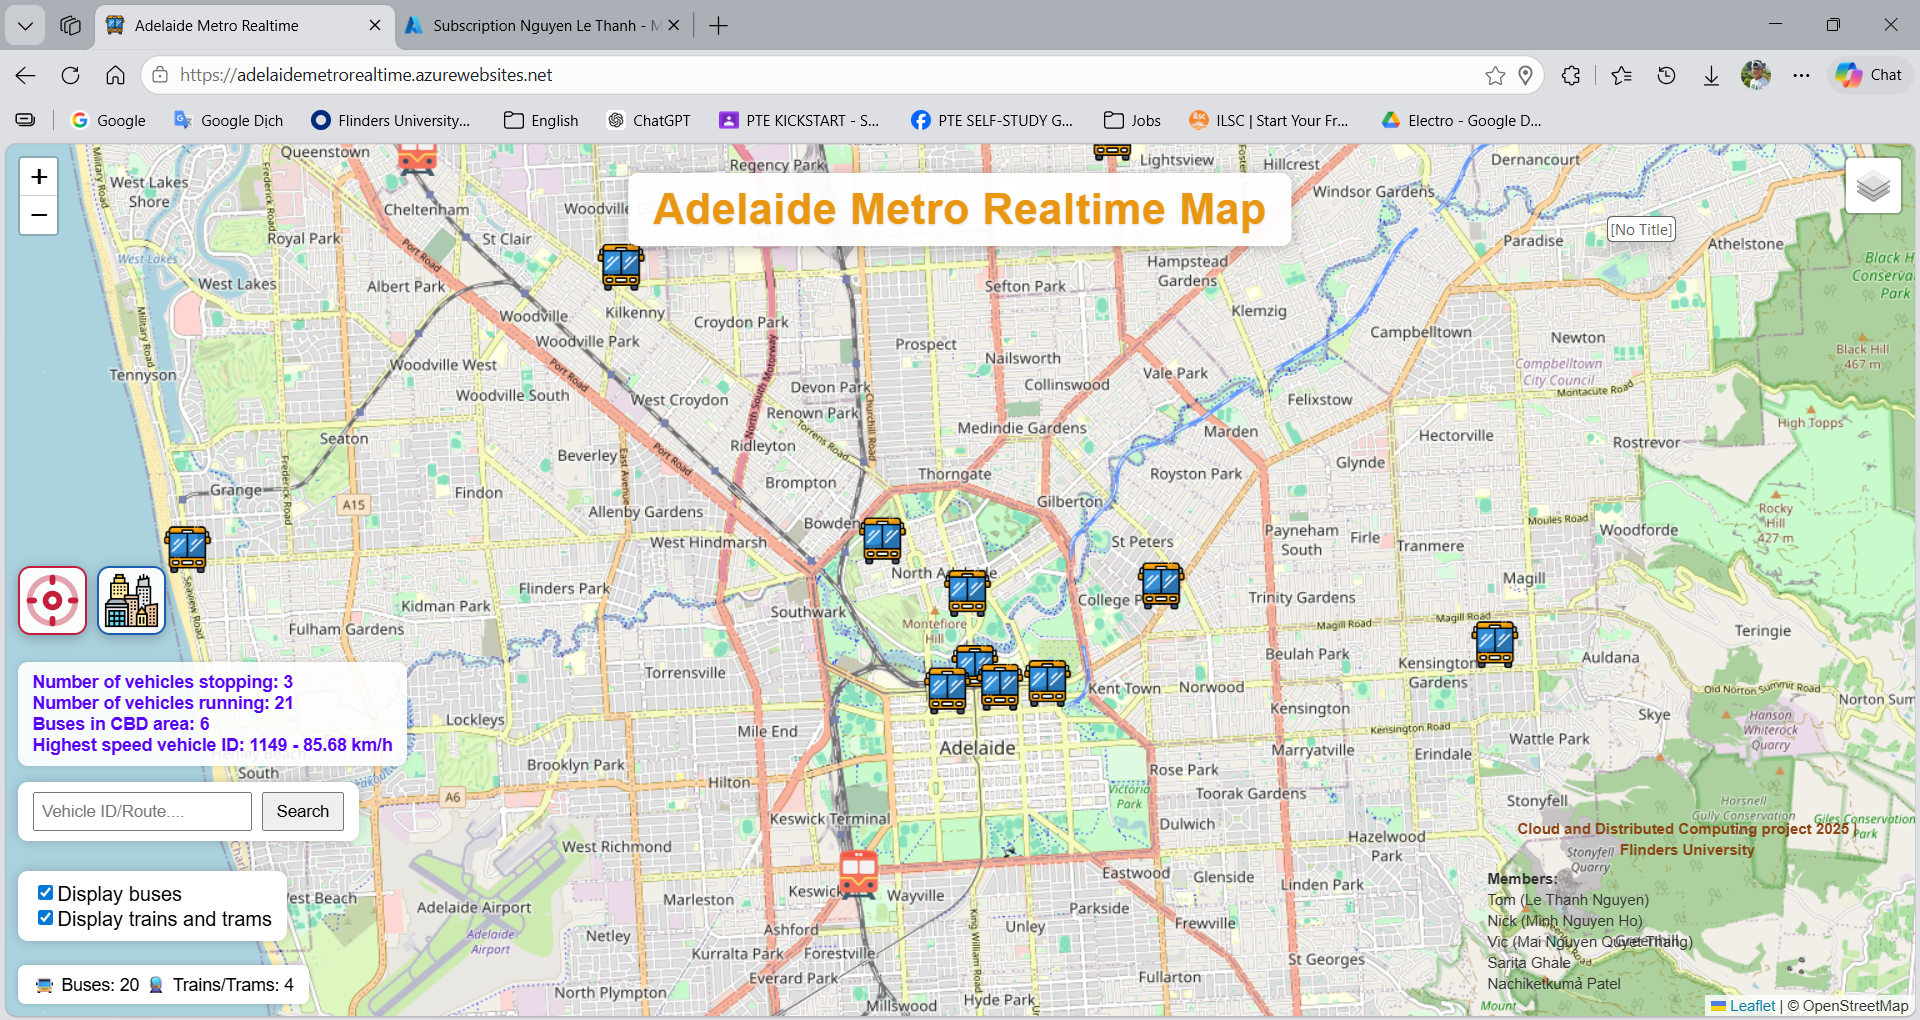The image size is (1920, 1020).
Task: Click the Vehicle ID/Route input field
Action: pyautogui.click(x=141, y=811)
